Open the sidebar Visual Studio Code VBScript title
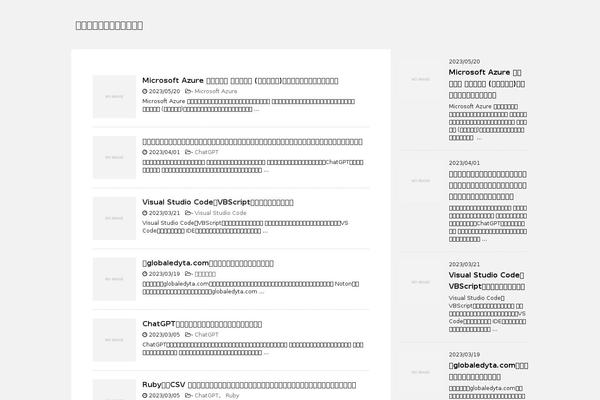The height and width of the screenshot is (400, 600). (x=487, y=281)
